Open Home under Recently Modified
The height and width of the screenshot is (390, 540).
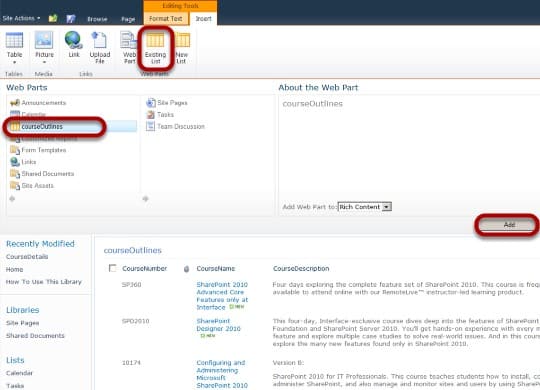14,269
